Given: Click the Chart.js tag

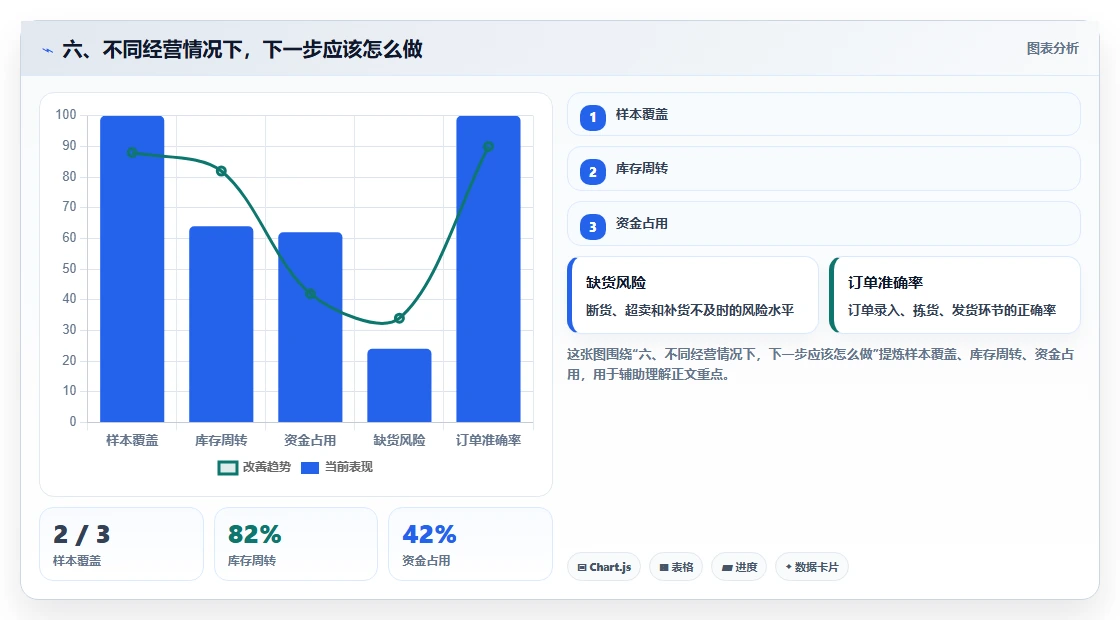Looking at the screenshot, I should click(x=604, y=567).
